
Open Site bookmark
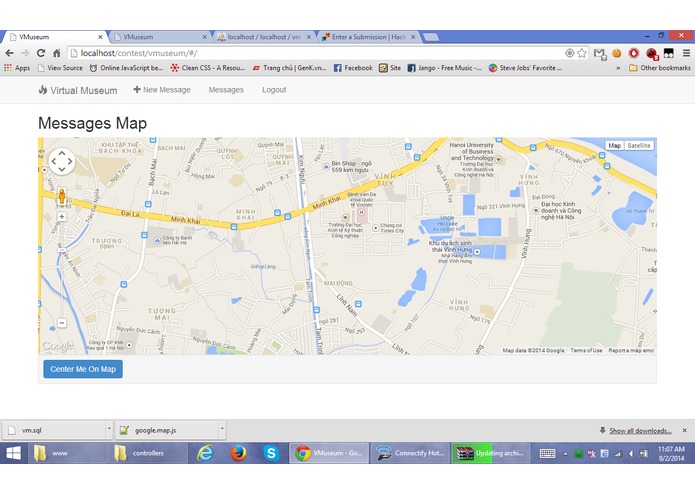(390, 68)
